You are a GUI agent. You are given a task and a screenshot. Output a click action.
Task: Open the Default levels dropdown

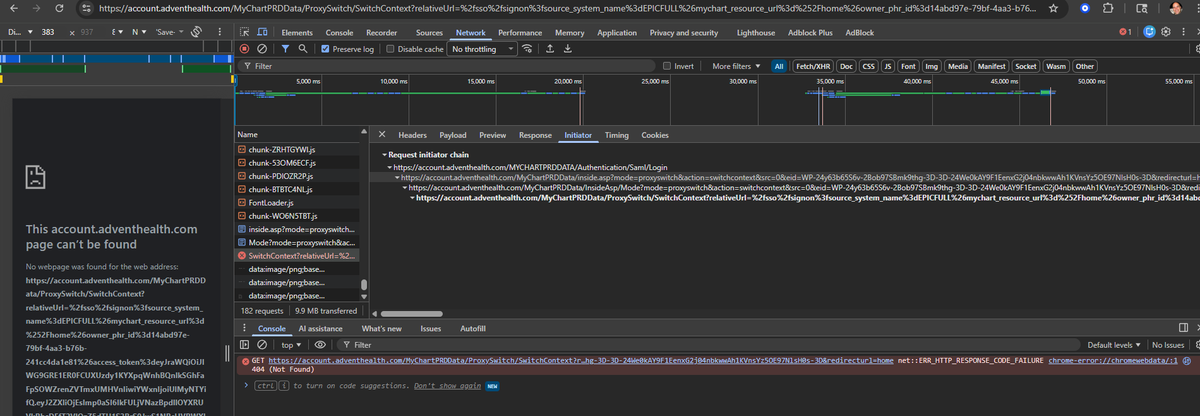click(x=1114, y=345)
